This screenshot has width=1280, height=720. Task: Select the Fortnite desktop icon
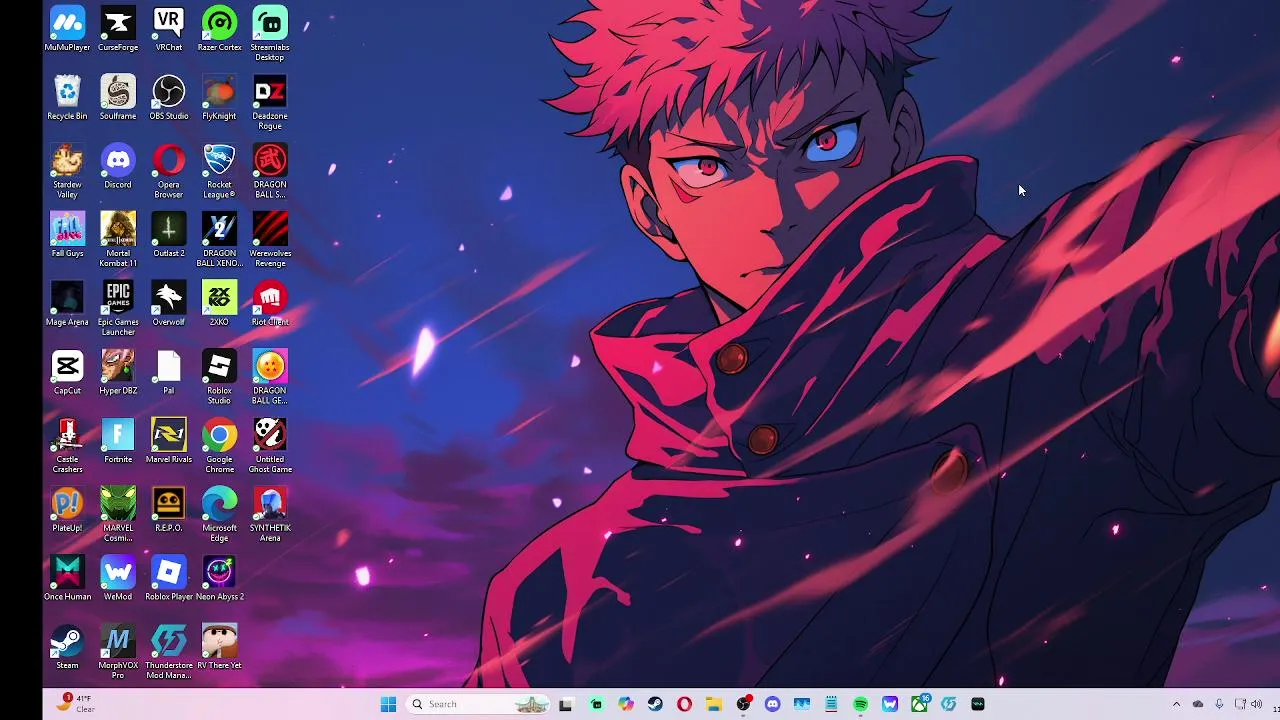click(118, 441)
